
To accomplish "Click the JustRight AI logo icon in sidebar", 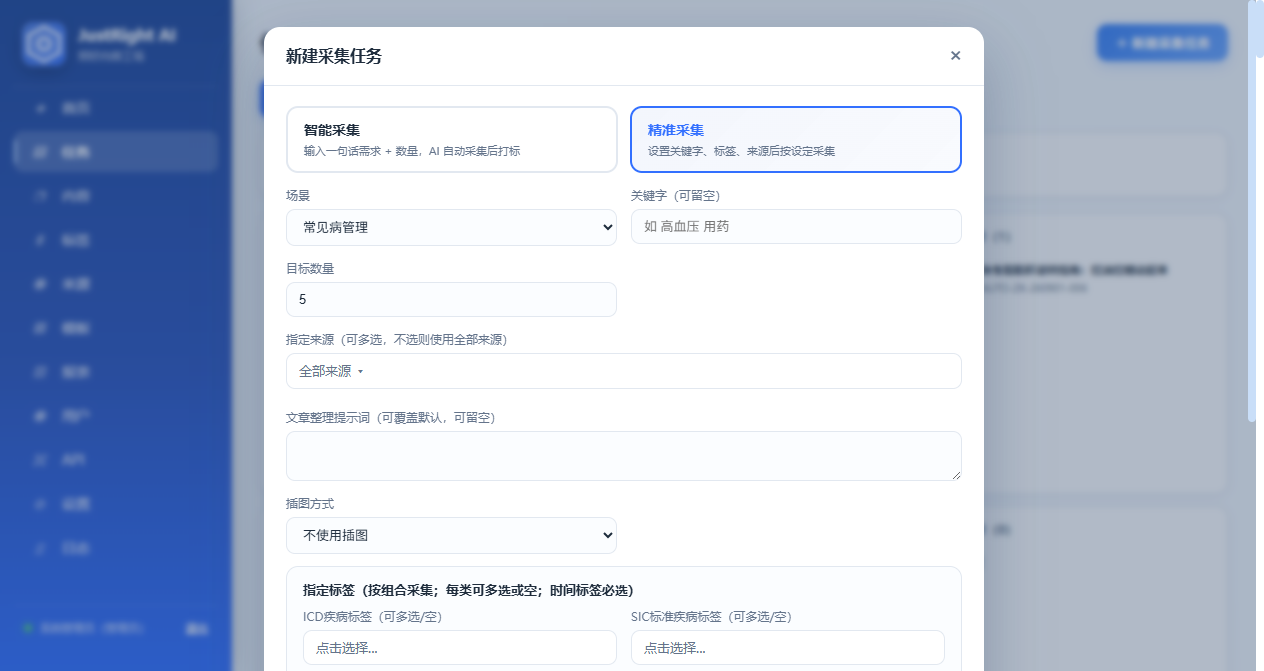I will click(x=44, y=43).
